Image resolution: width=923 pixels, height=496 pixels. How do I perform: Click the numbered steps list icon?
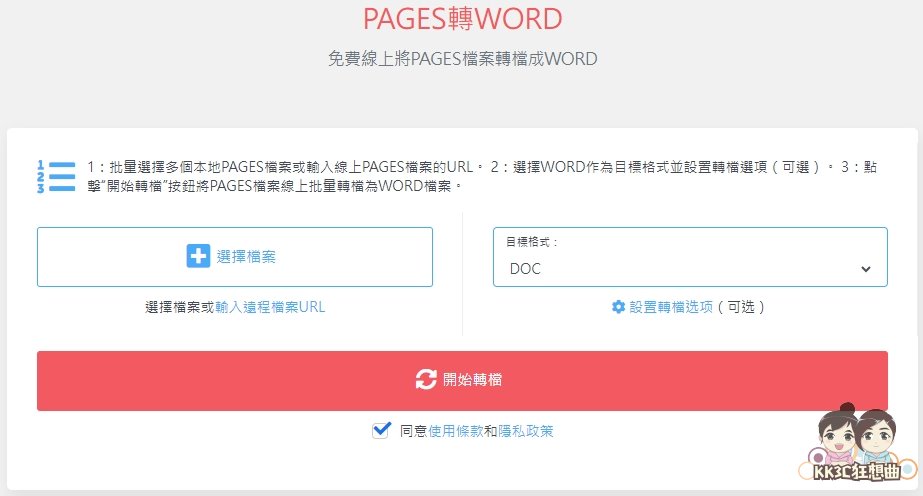[56, 177]
